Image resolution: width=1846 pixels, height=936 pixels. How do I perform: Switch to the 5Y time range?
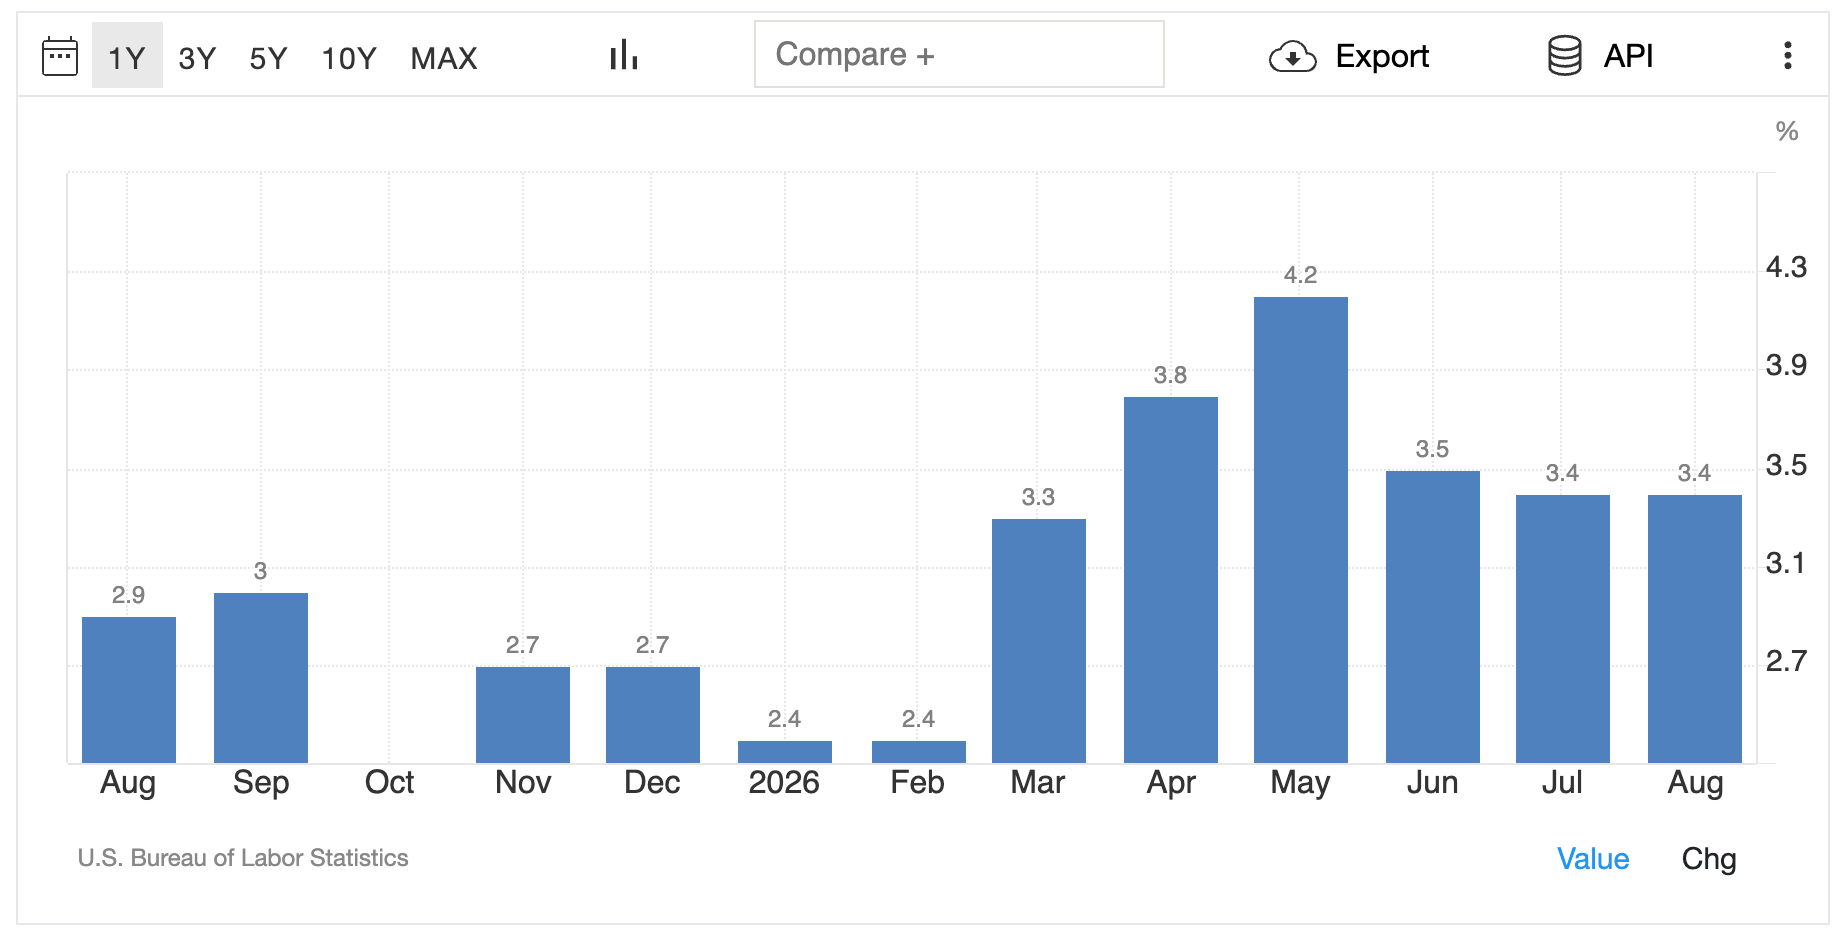coord(268,58)
